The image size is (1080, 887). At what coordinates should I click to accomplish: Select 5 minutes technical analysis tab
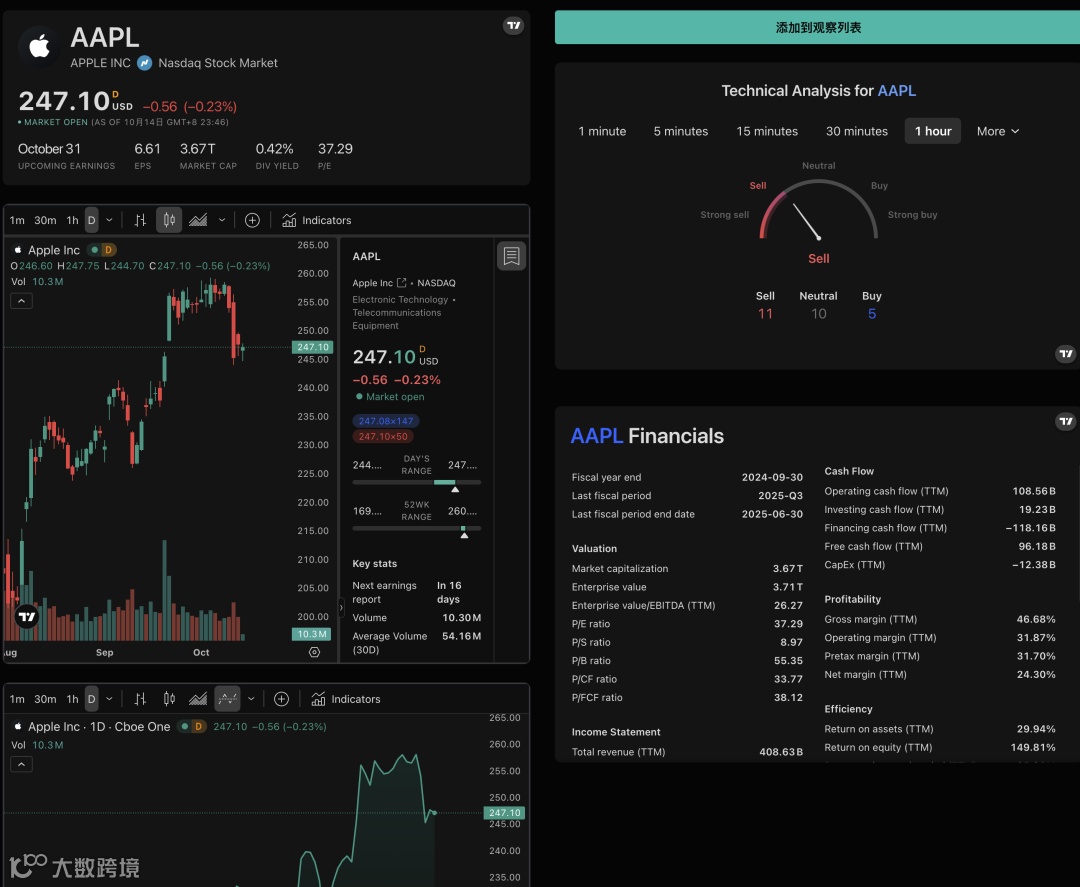pyautogui.click(x=681, y=132)
